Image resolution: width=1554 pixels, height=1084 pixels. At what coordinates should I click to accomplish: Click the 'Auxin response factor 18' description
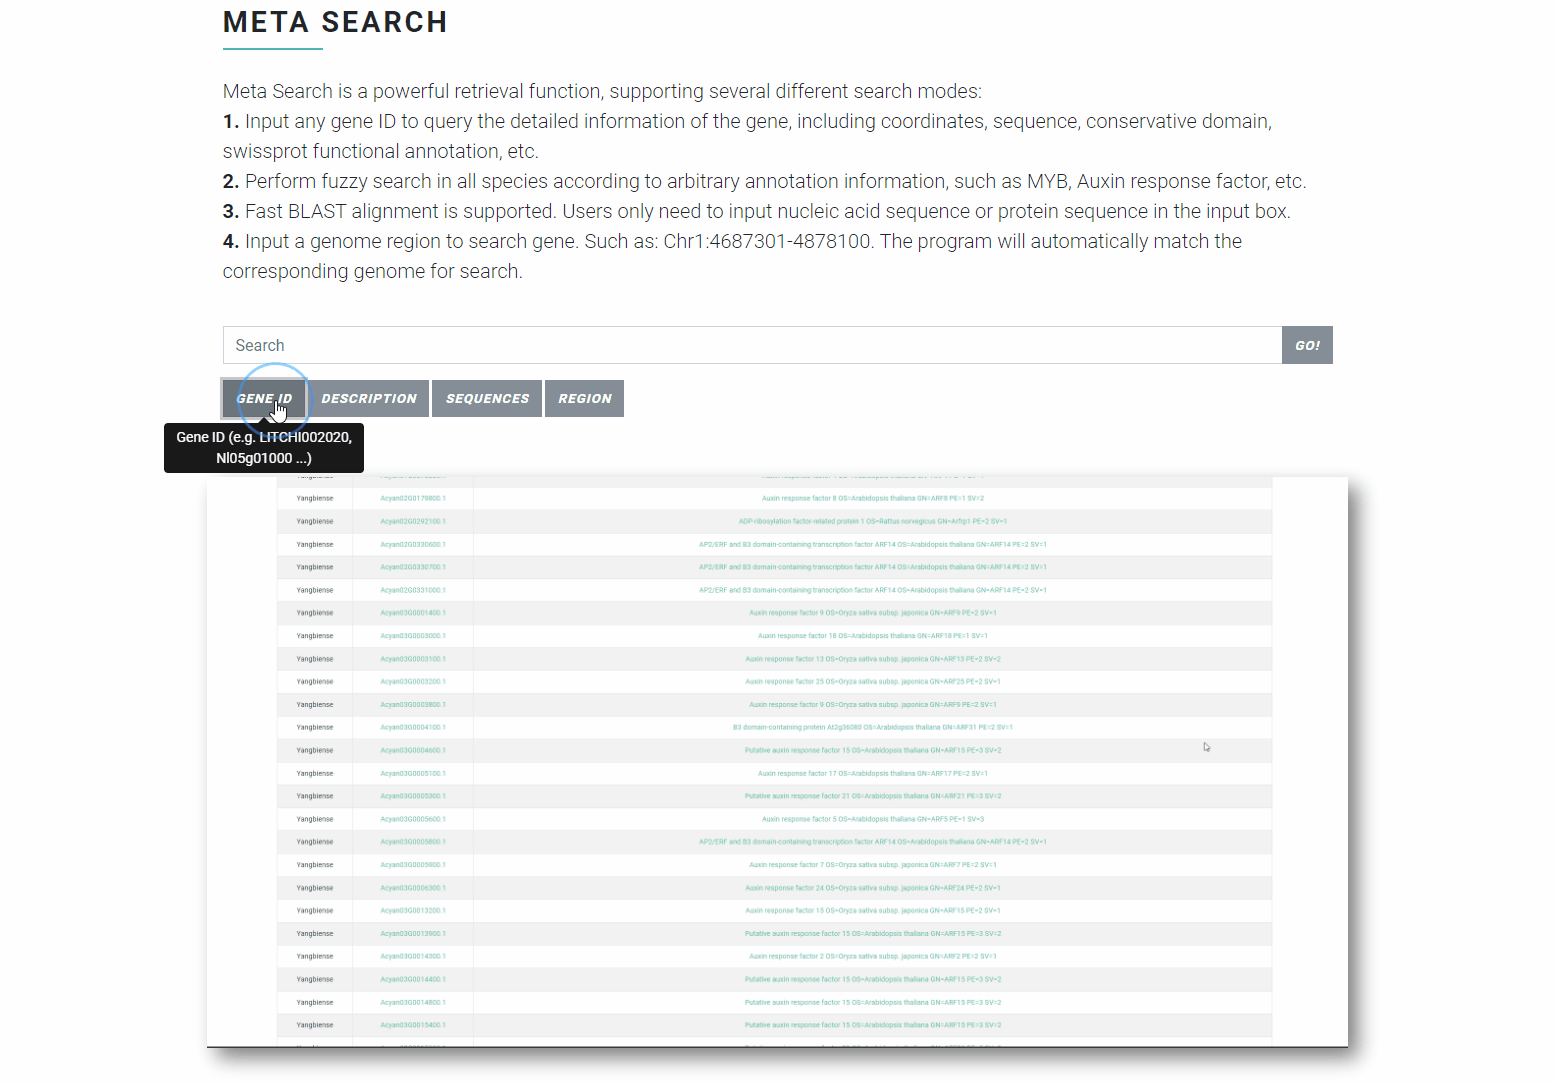(873, 636)
